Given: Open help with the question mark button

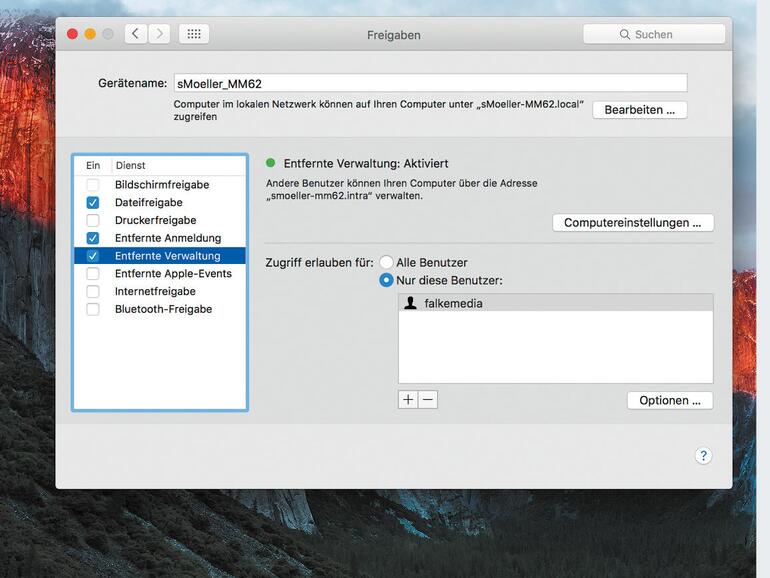Looking at the screenshot, I should (x=703, y=456).
